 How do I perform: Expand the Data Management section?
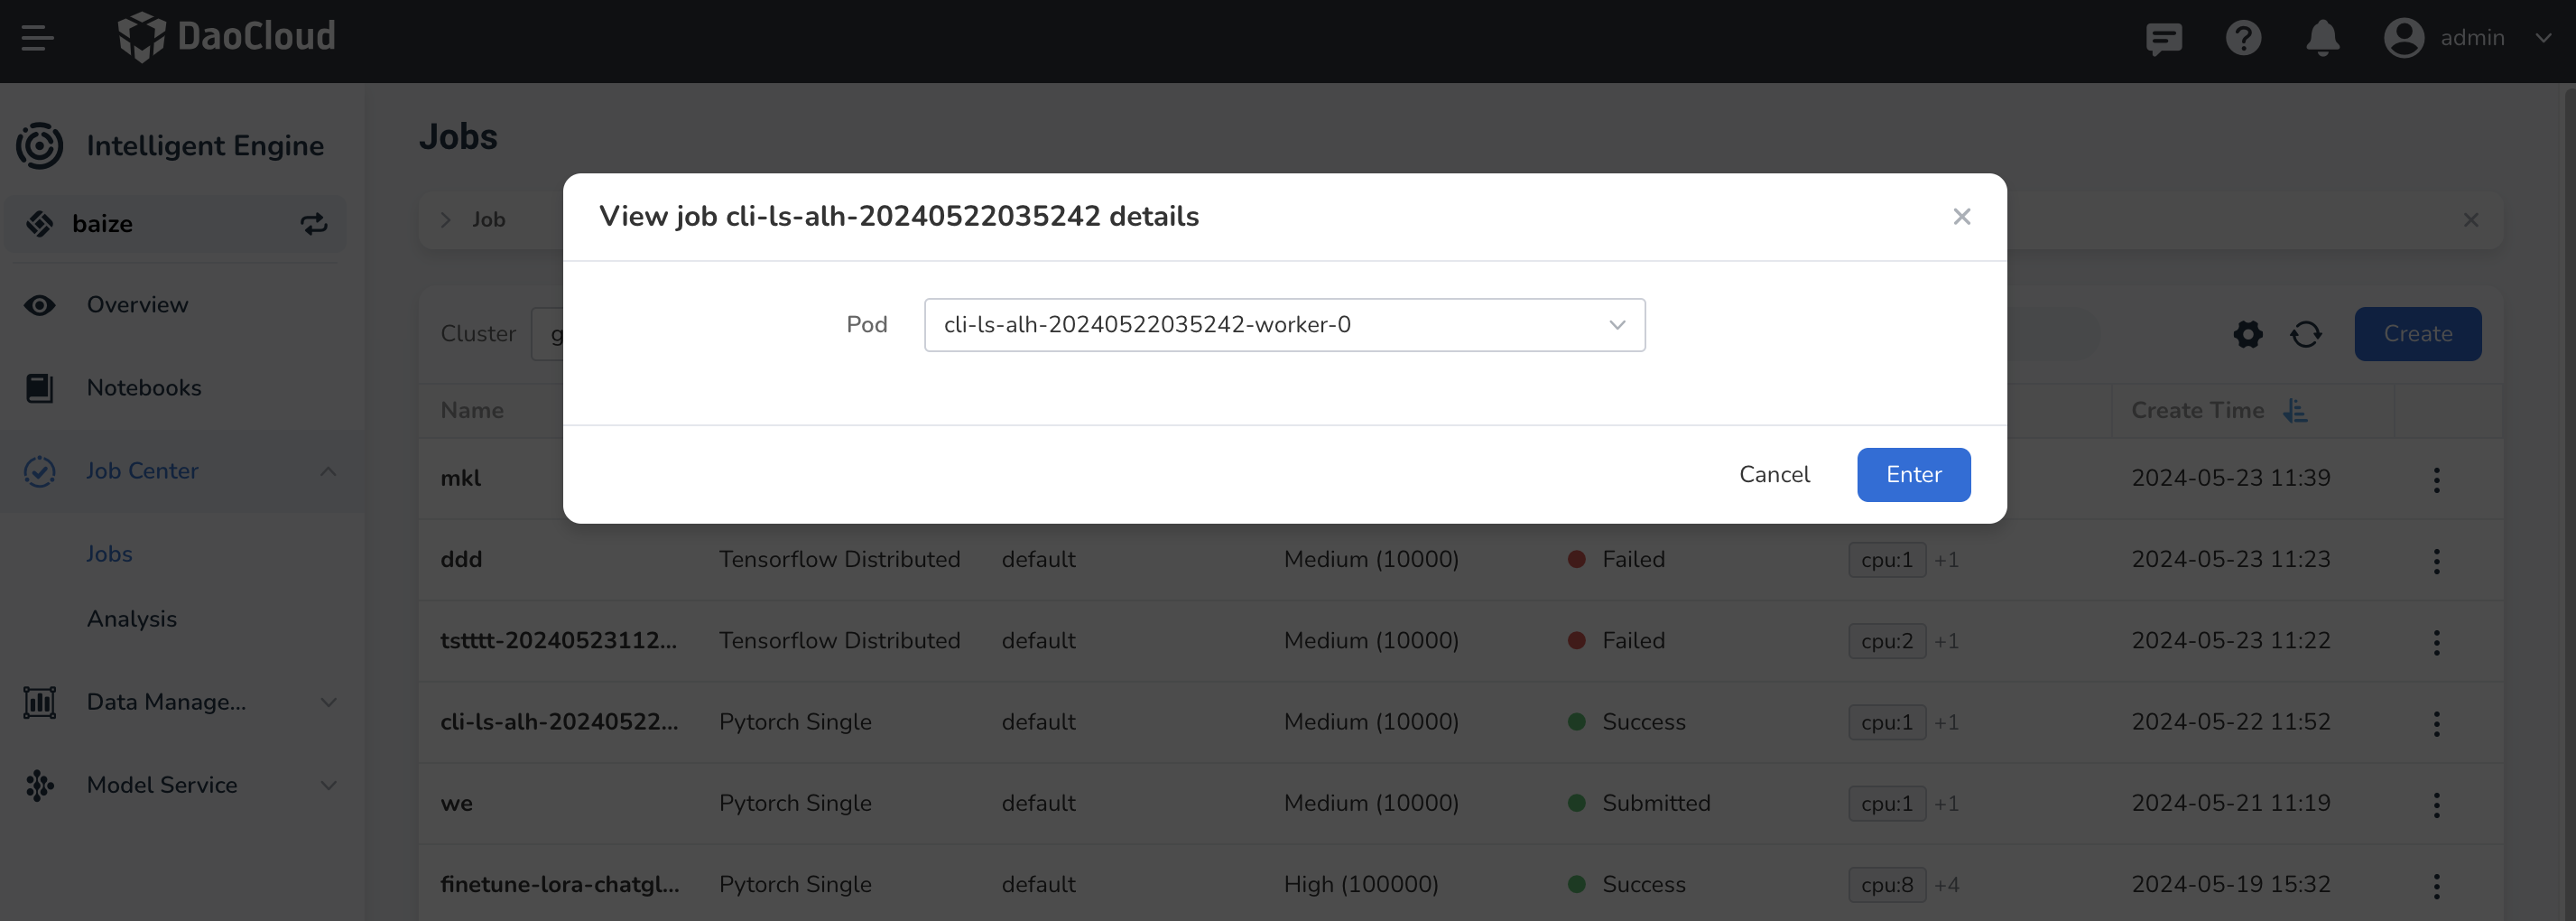(328, 702)
